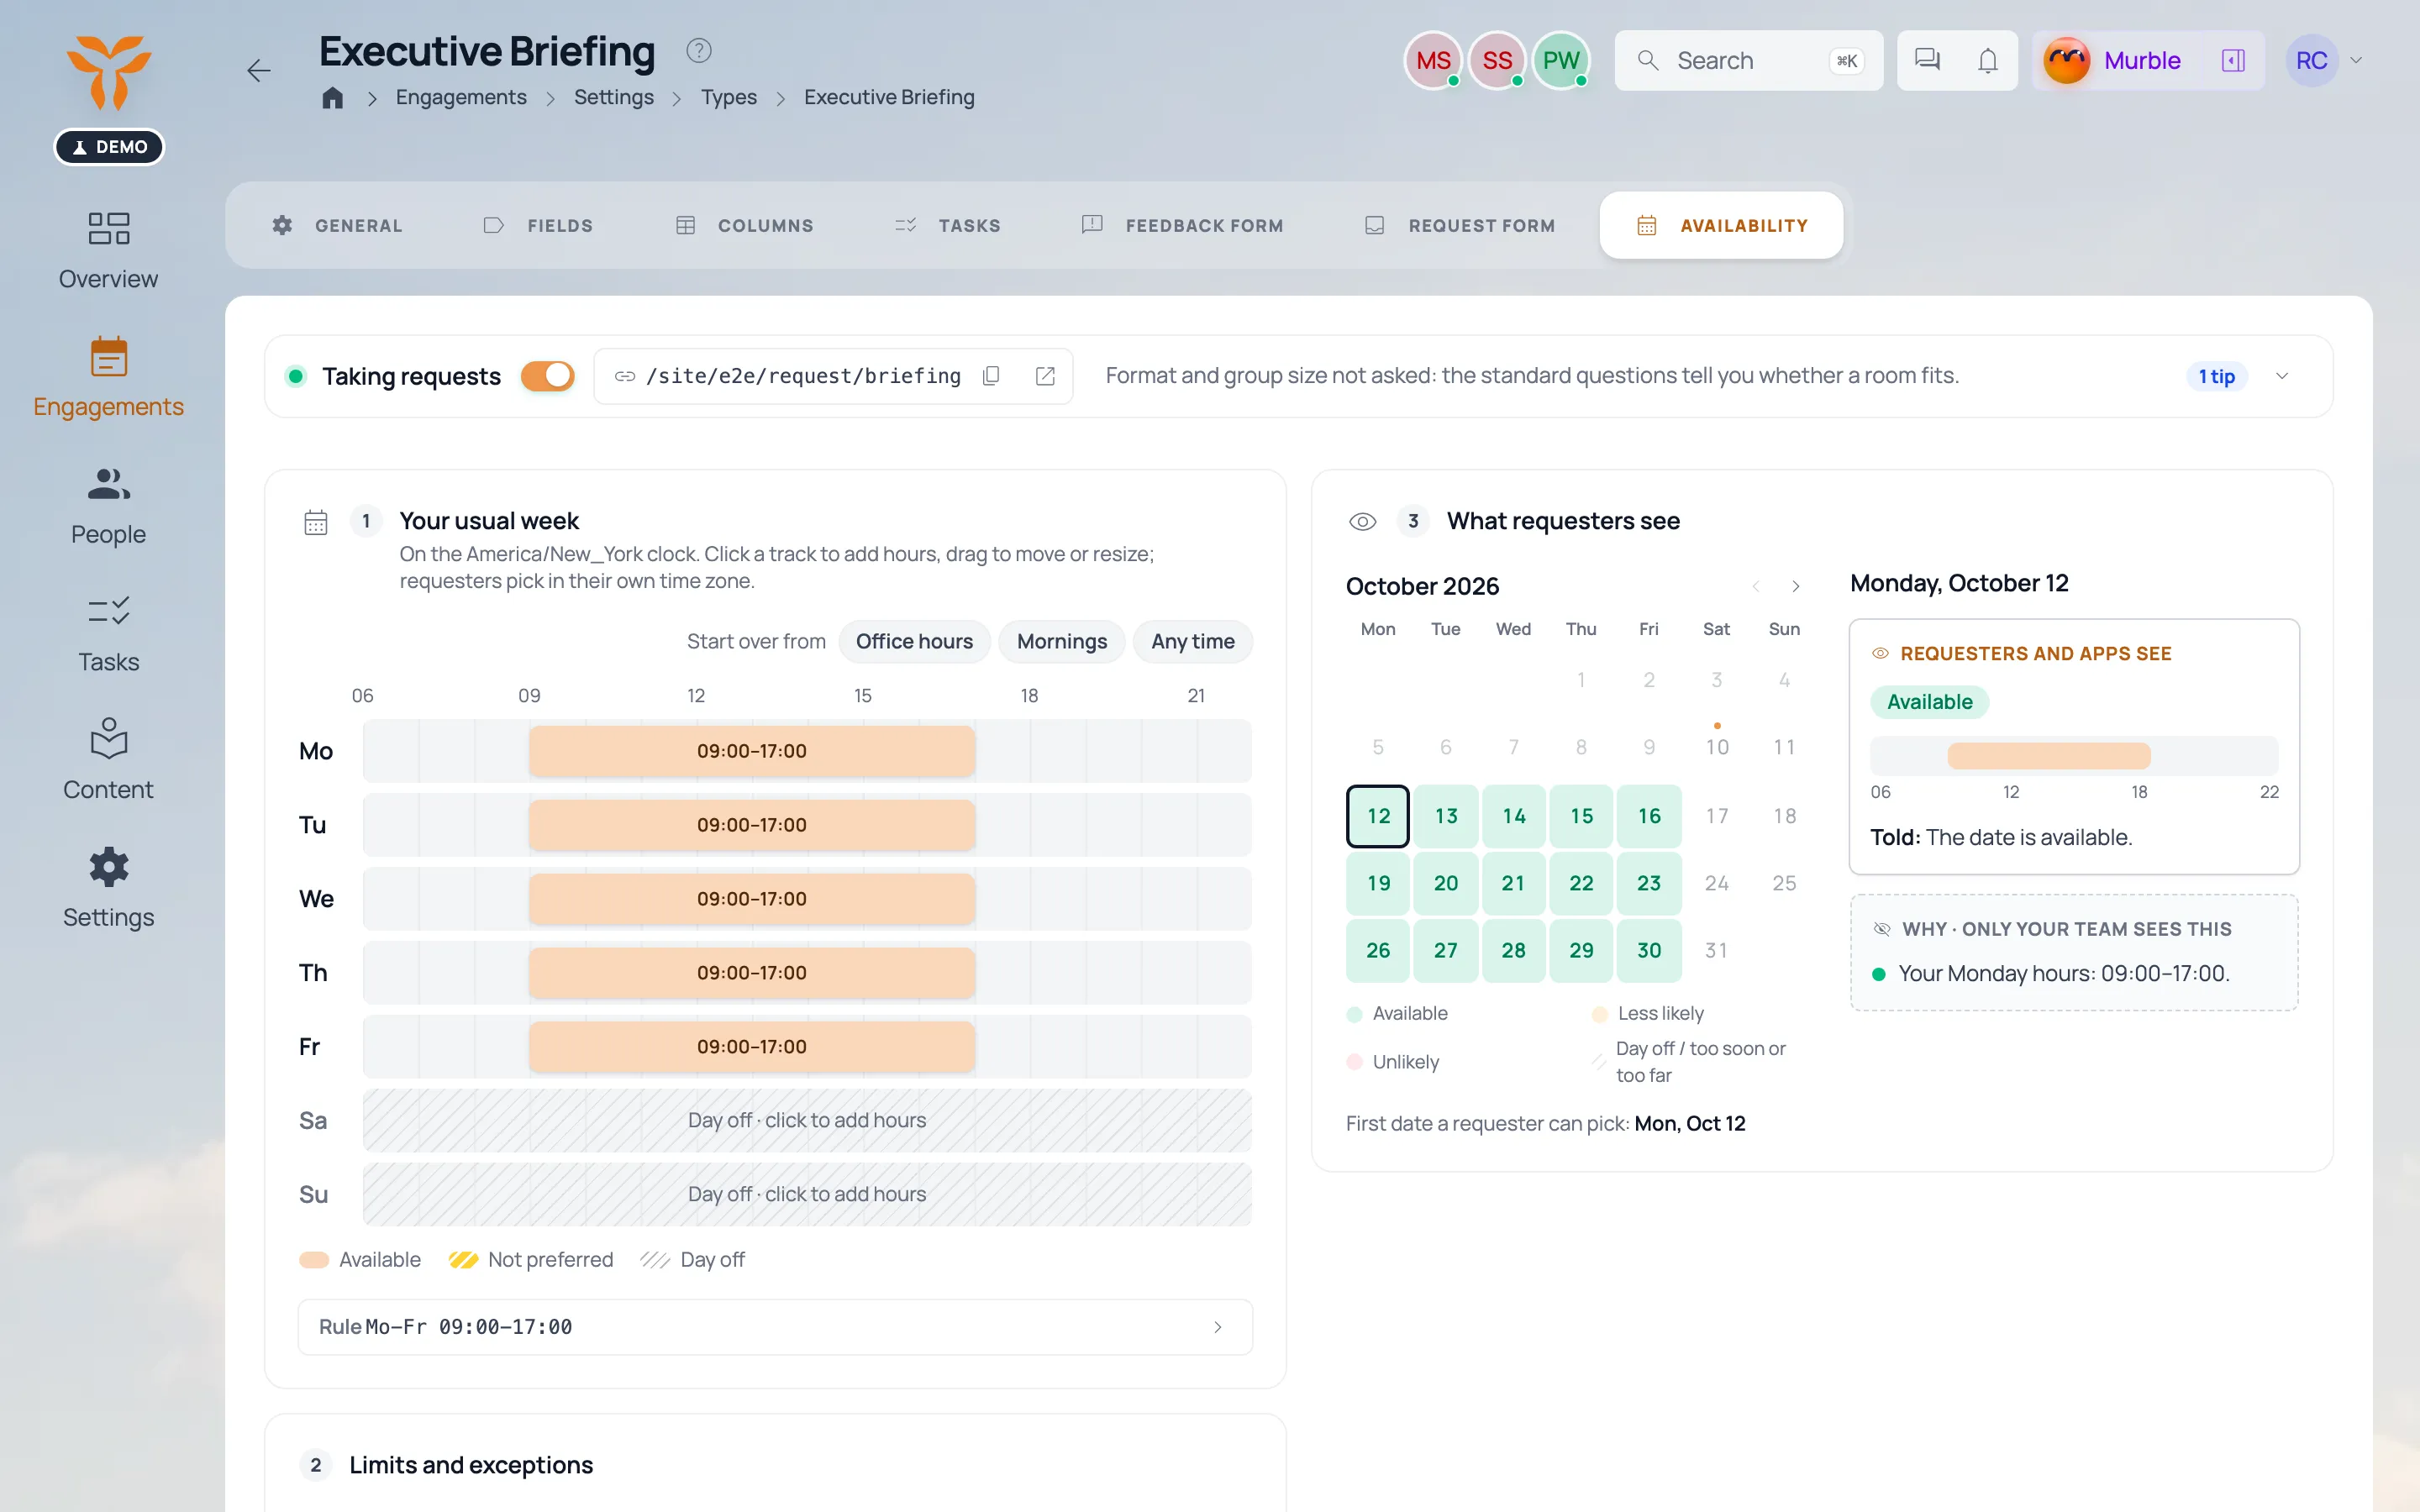
Task: Select October 22 in the calendar
Action: point(1581,883)
